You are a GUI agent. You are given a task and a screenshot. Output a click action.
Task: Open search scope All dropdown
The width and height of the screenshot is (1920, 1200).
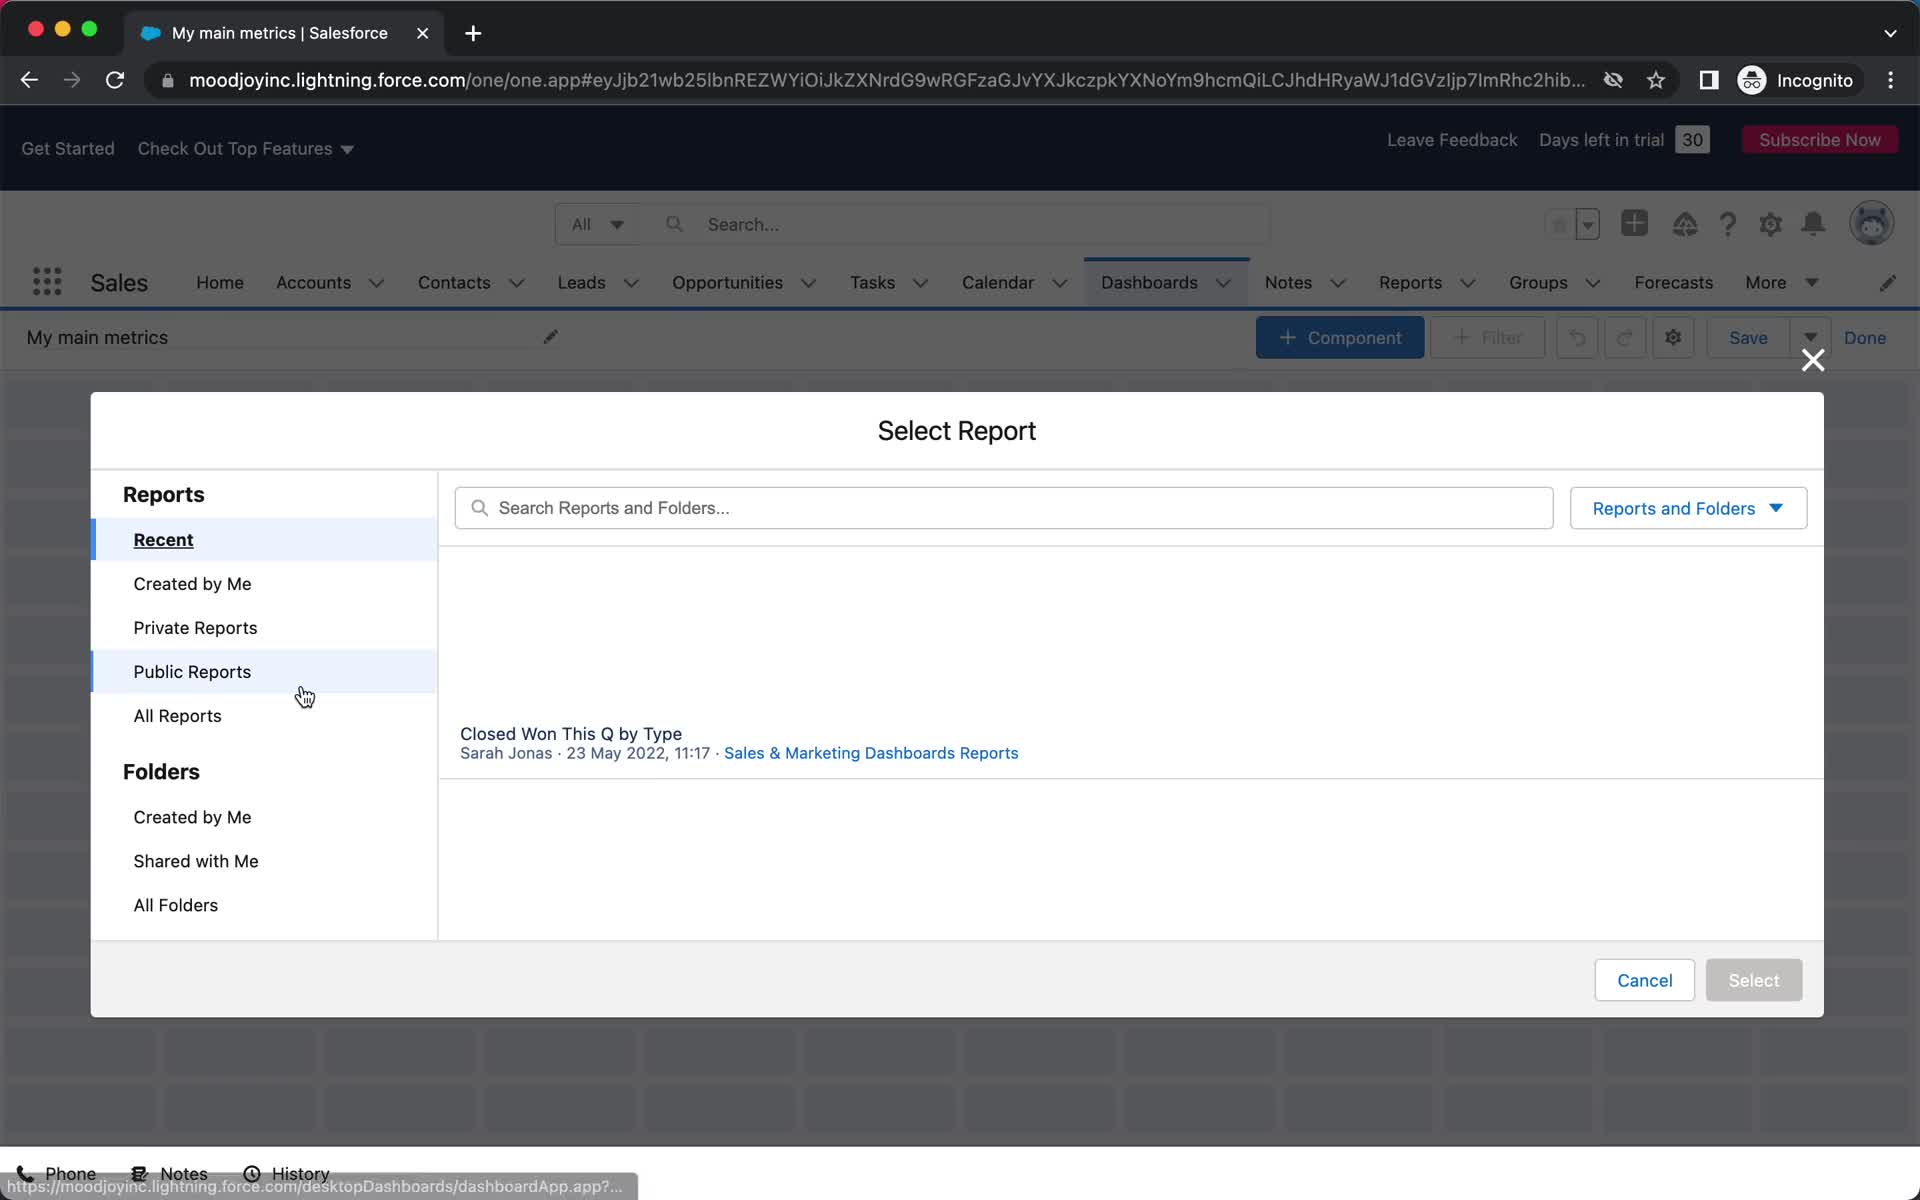pos(597,224)
